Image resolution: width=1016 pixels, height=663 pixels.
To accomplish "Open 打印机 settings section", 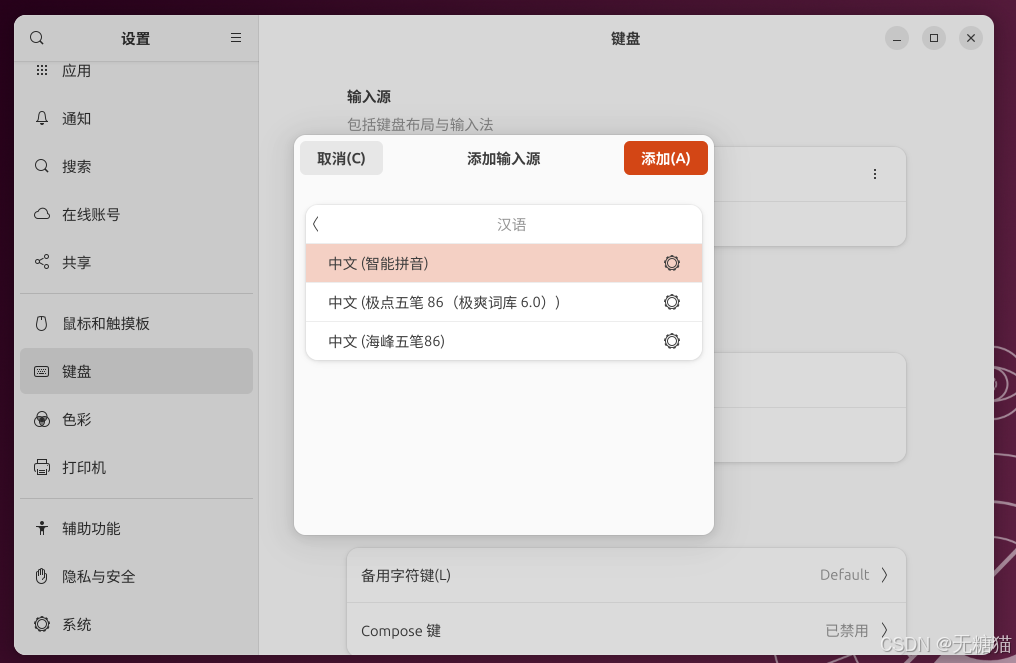I will point(136,467).
